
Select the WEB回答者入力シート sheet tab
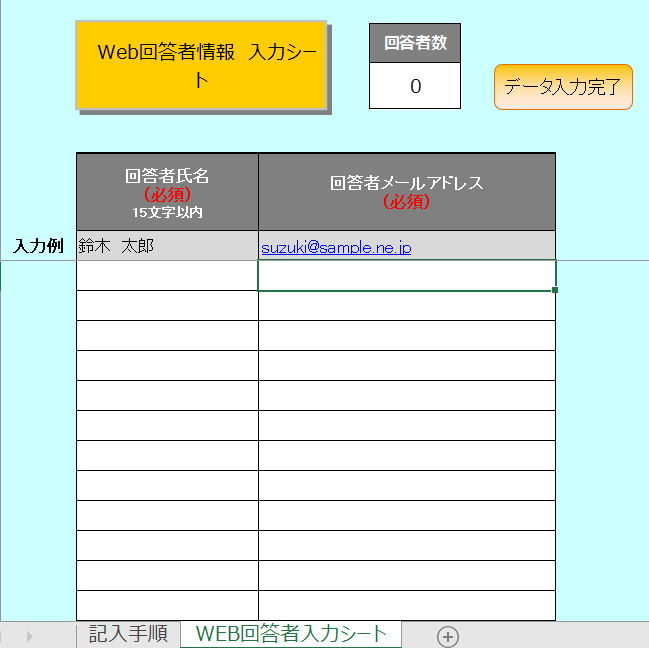coord(291,634)
